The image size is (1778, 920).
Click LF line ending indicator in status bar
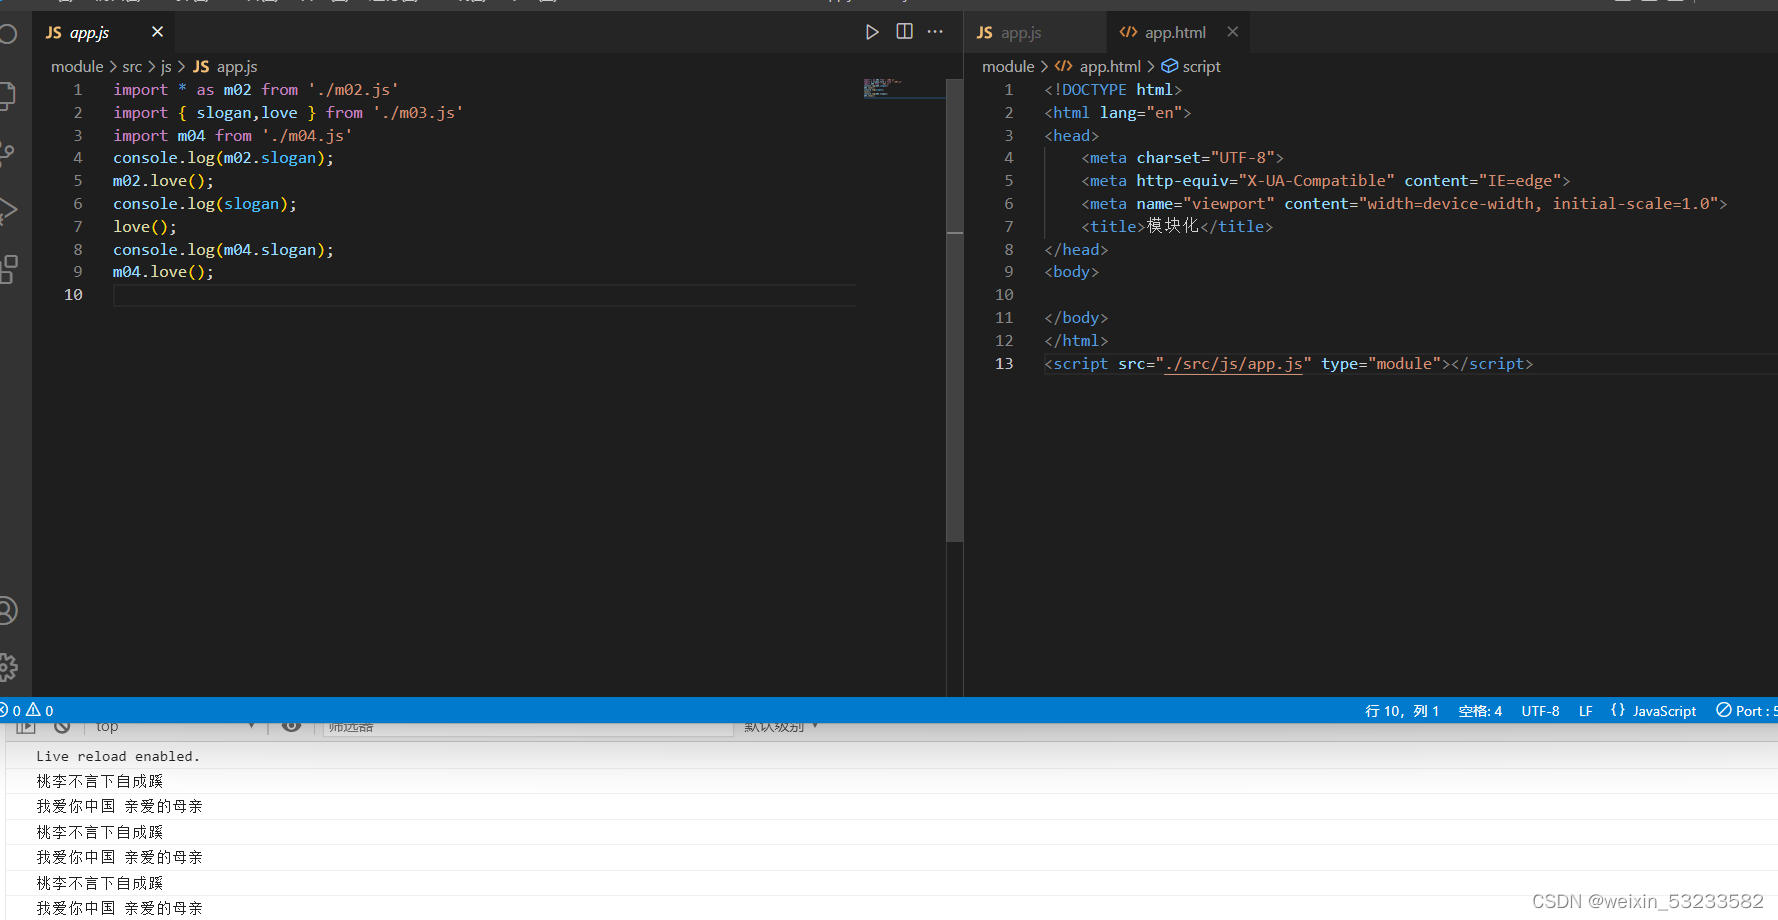tap(1586, 710)
